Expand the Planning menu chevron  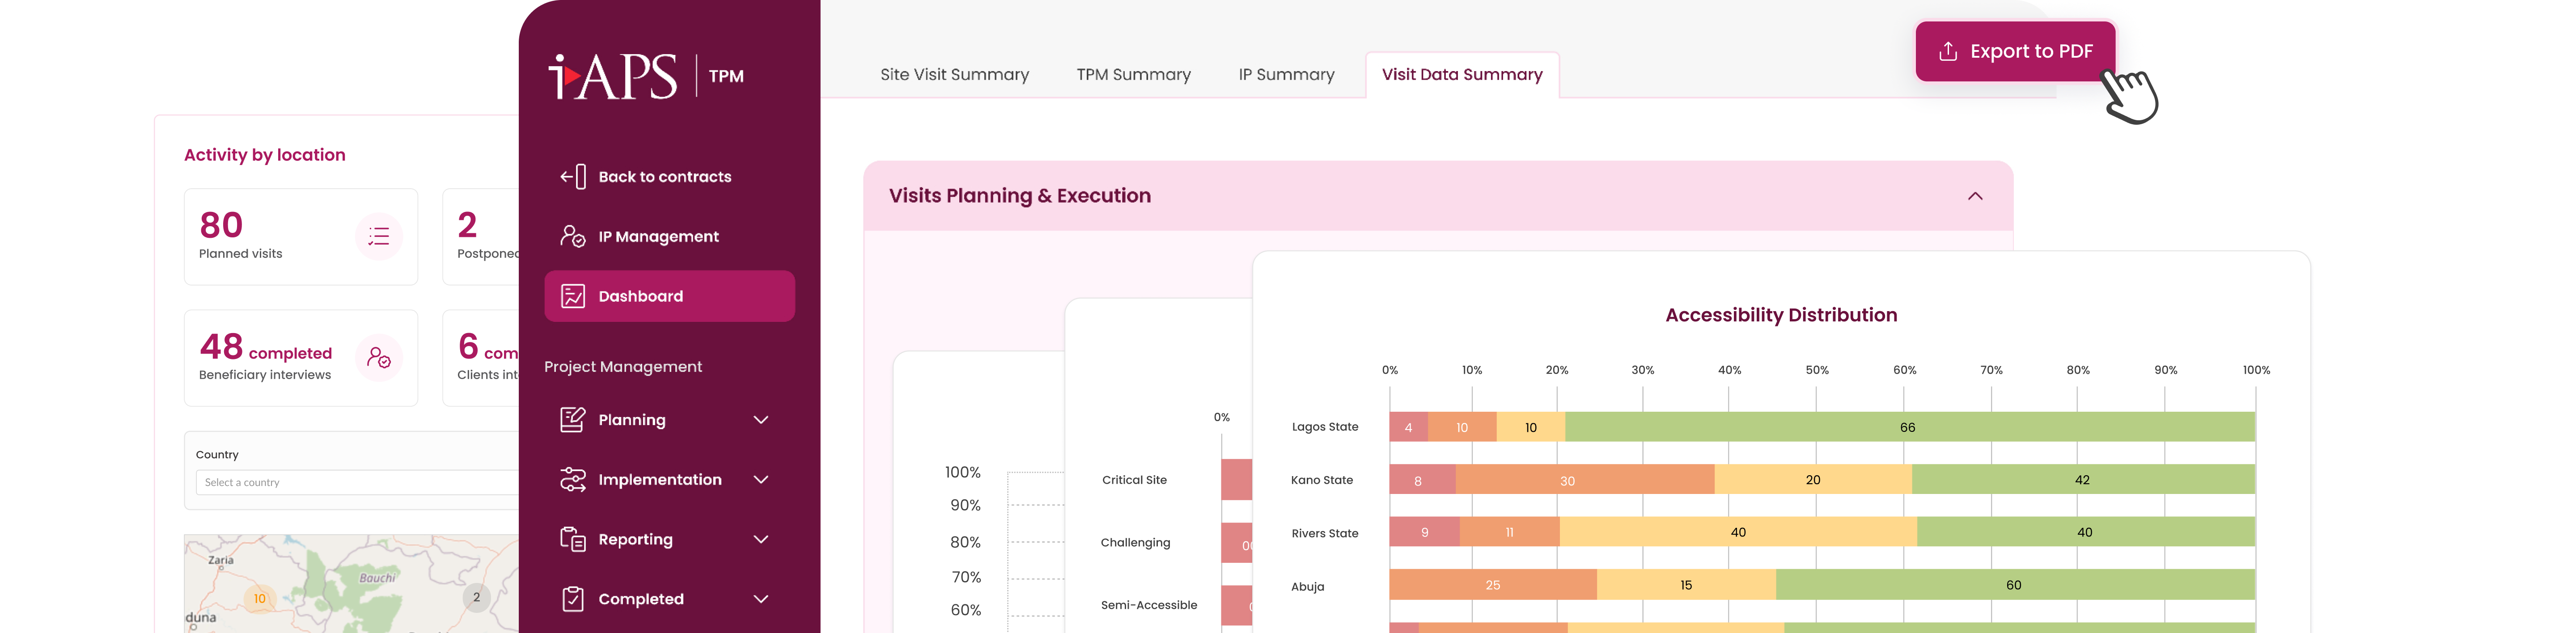761,420
